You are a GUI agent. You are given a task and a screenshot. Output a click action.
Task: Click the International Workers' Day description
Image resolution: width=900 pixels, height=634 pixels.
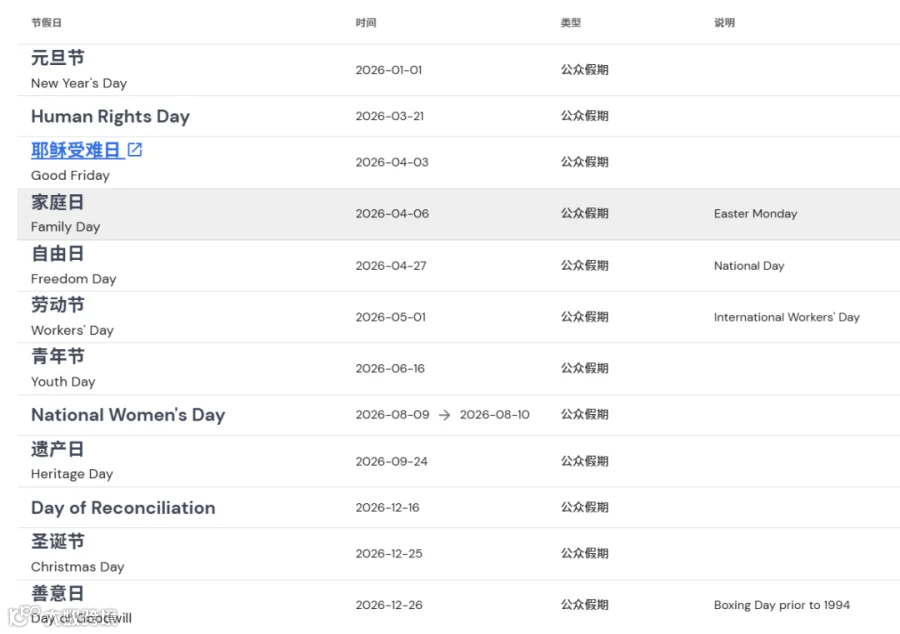(787, 317)
